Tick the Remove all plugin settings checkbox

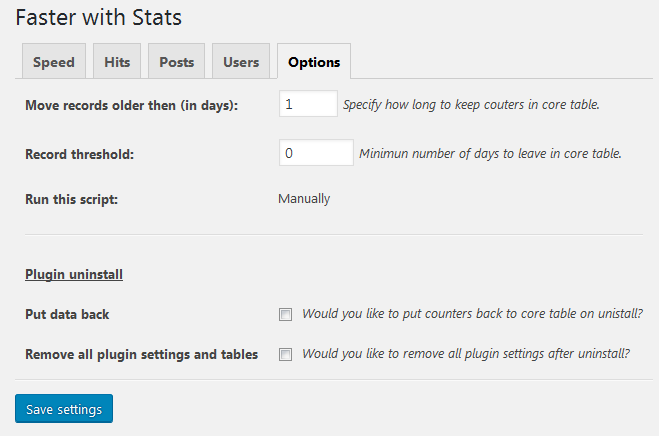click(x=285, y=354)
